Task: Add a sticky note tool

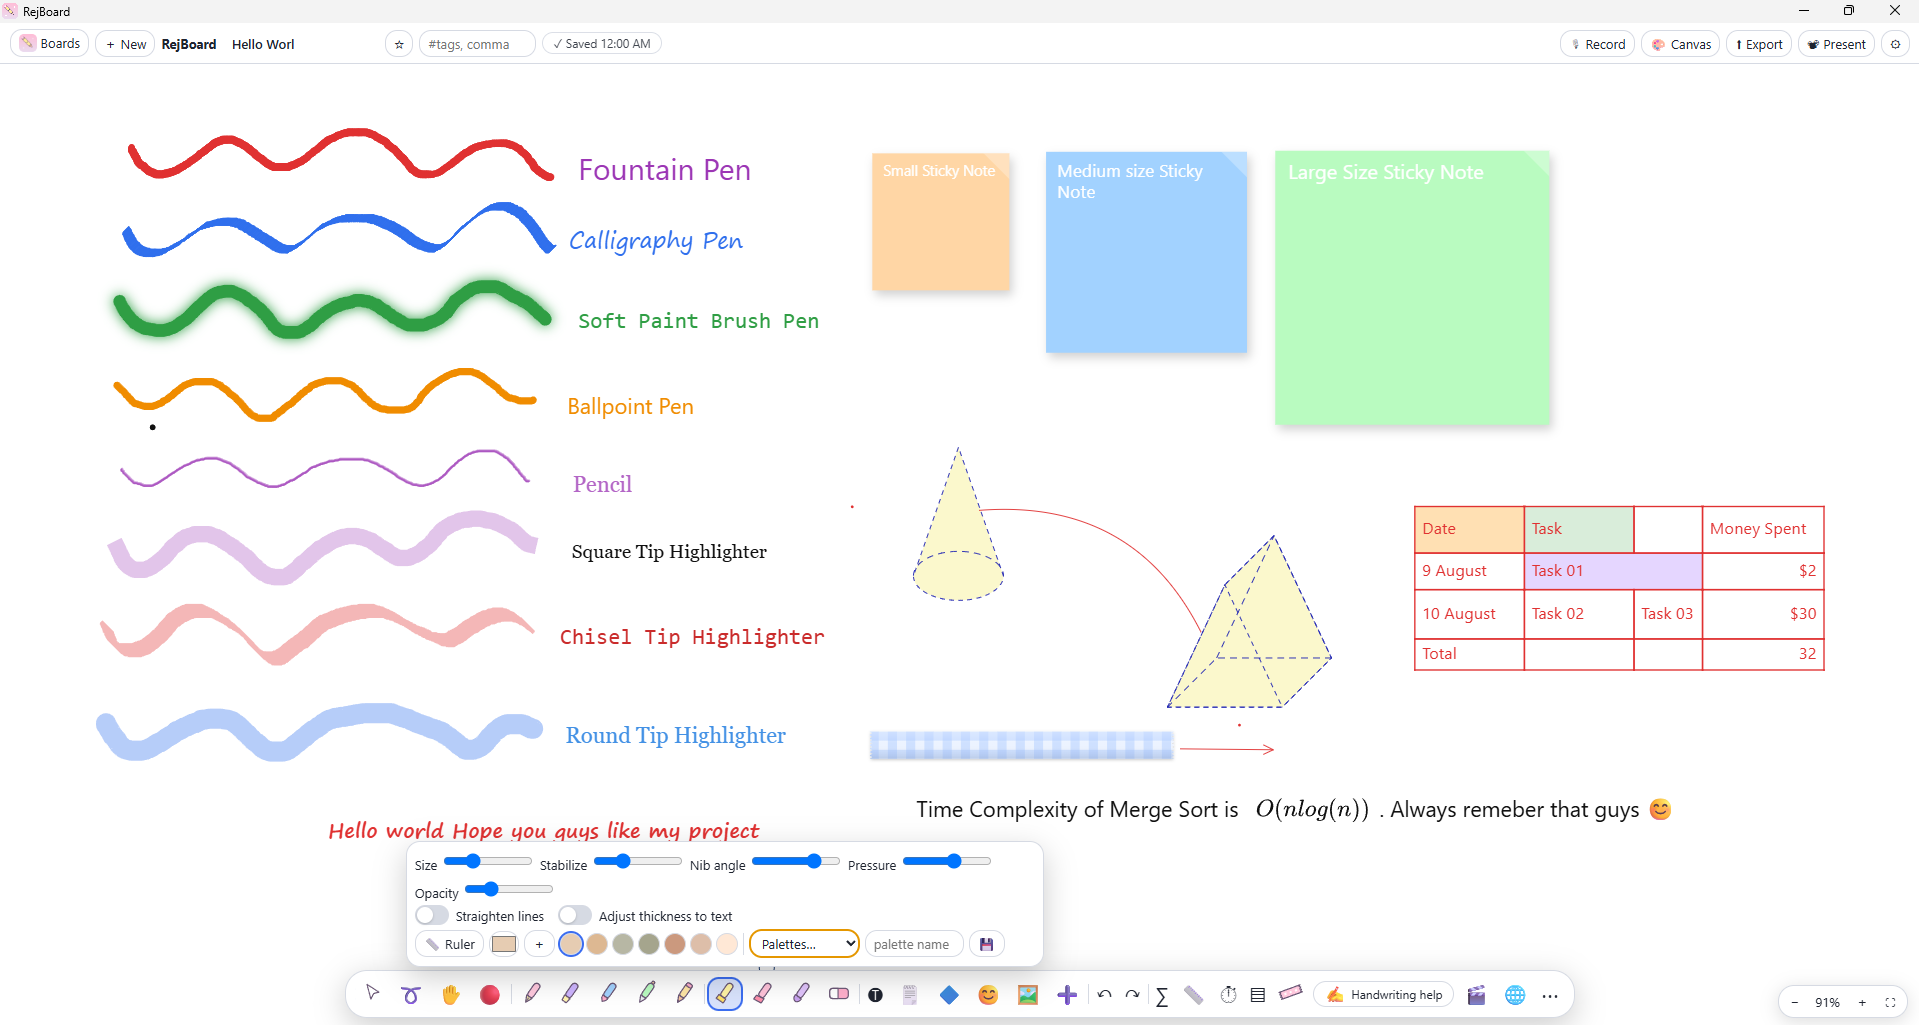Action: click(910, 994)
